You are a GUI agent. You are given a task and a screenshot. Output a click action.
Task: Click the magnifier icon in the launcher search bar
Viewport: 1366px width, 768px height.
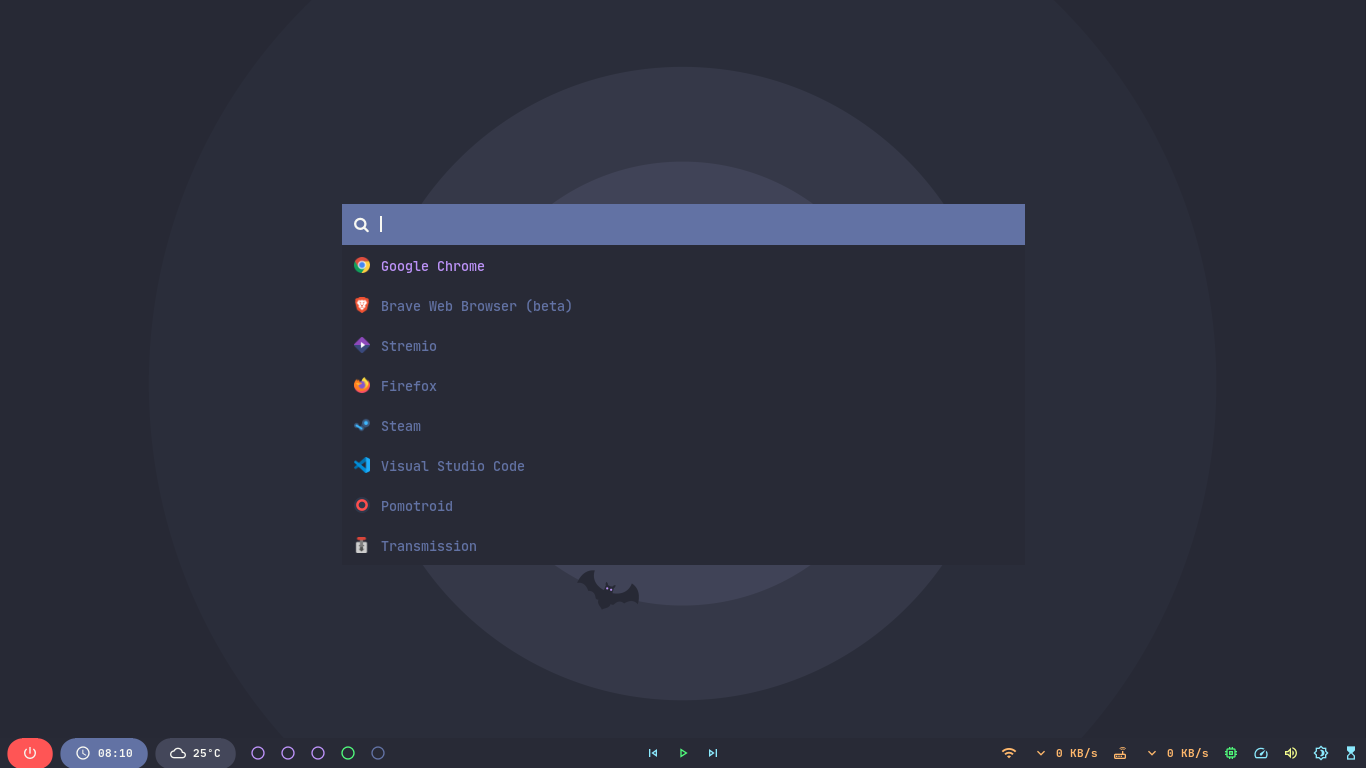pyautogui.click(x=361, y=225)
